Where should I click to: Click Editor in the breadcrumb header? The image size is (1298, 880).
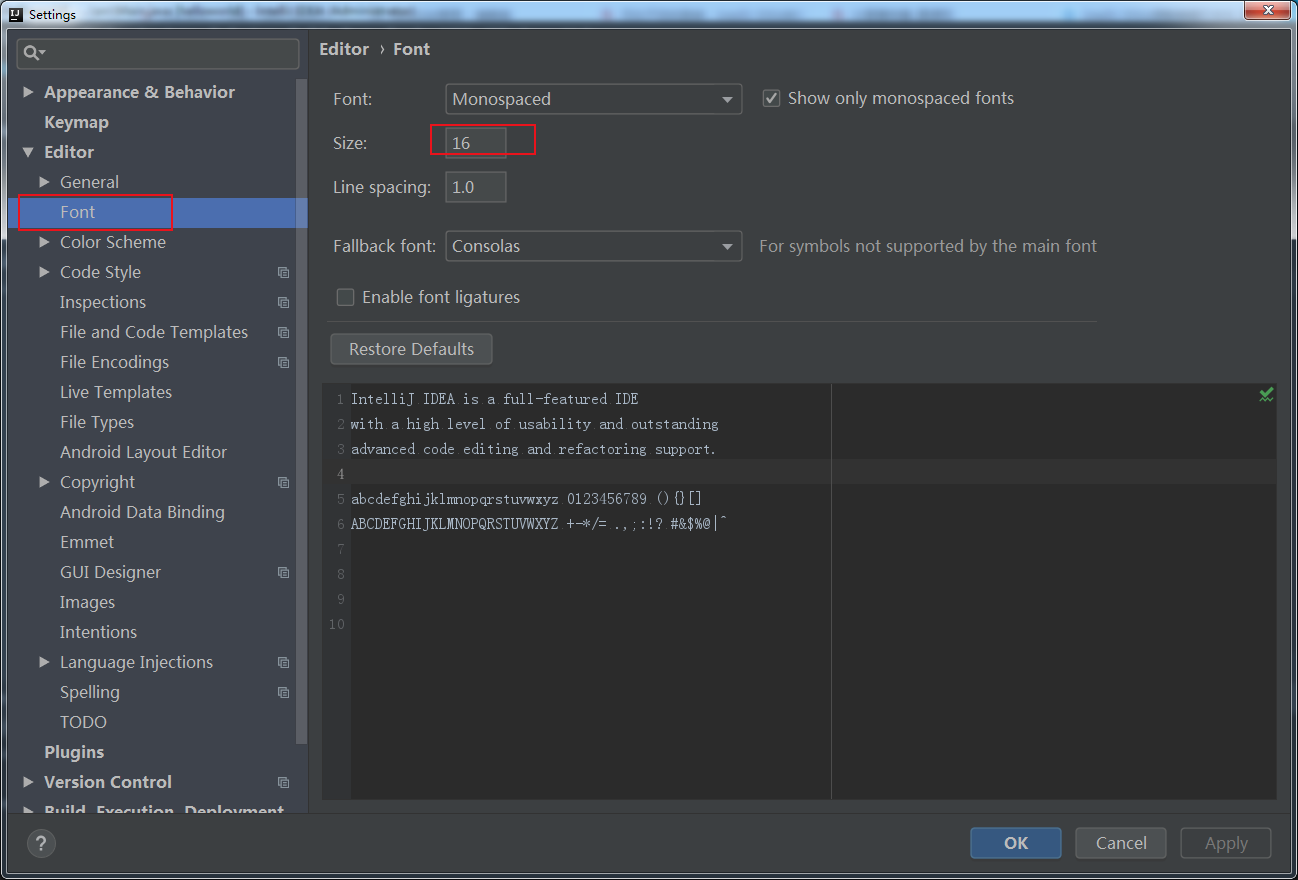pyautogui.click(x=344, y=49)
